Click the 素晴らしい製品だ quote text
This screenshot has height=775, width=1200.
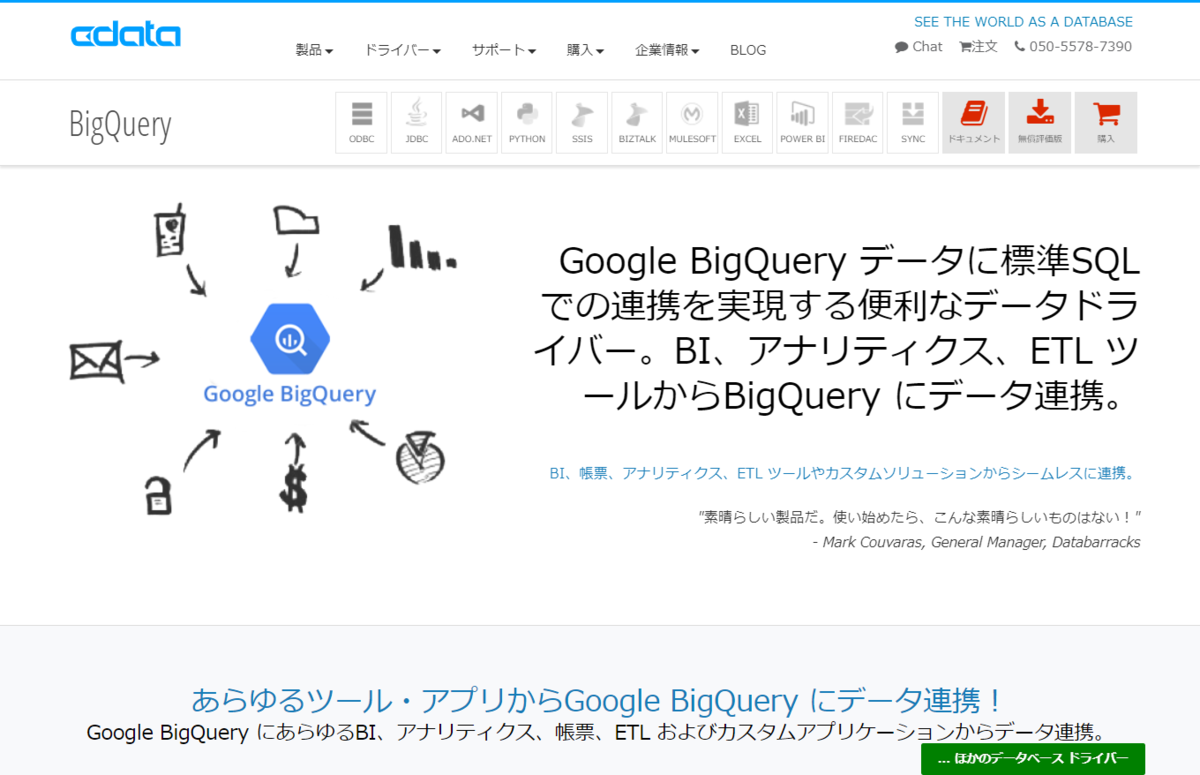click(x=919, y=517)
